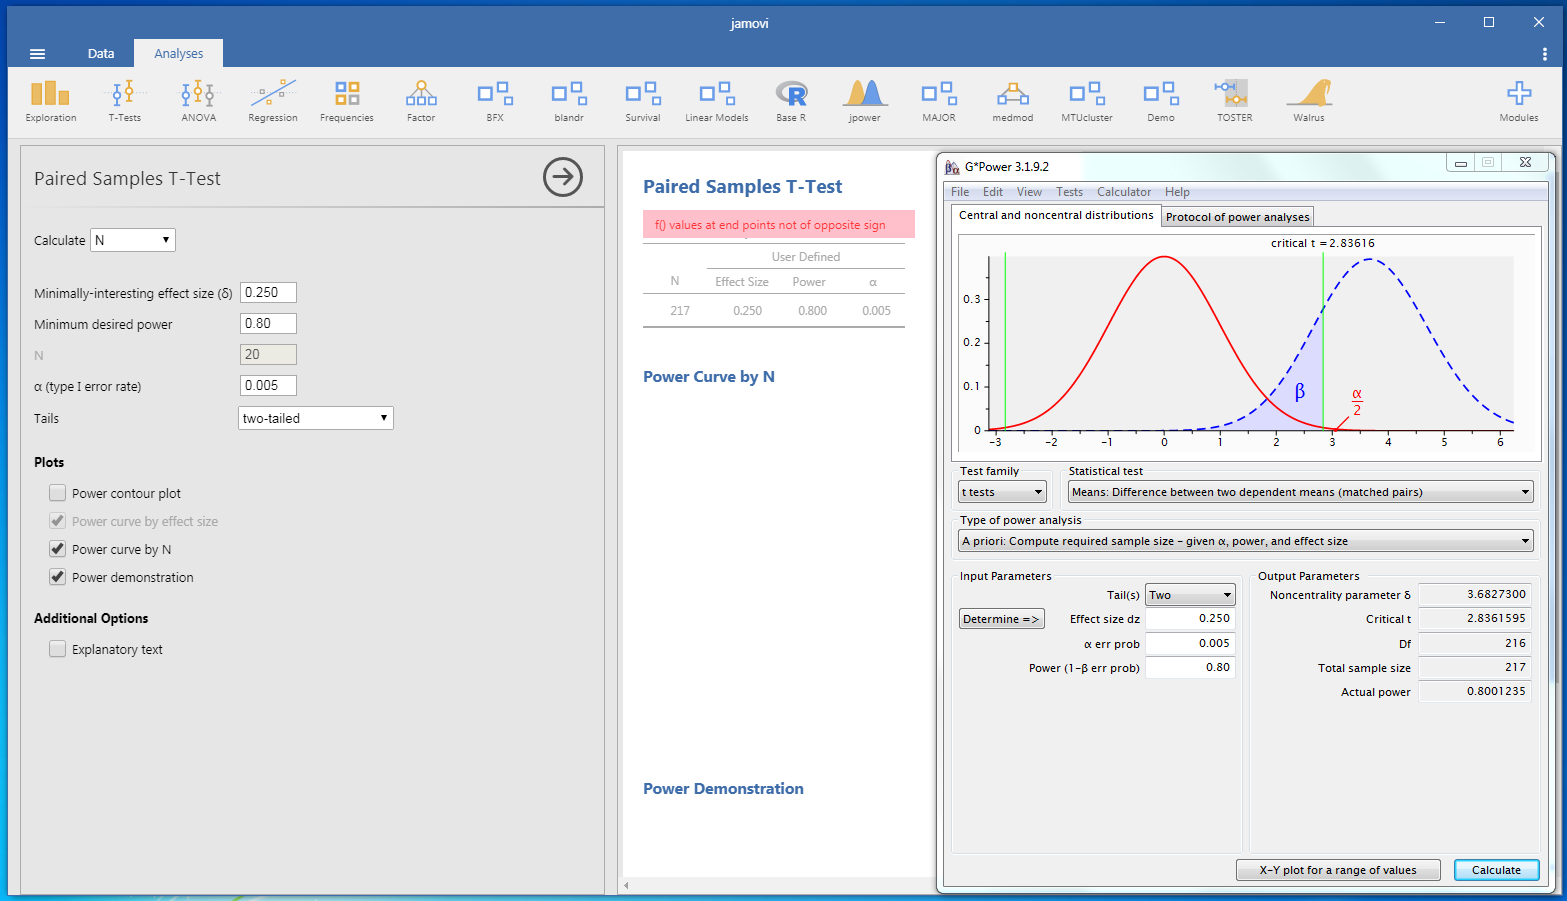Click the Minimally-interesting effect size field

point(268,293)
